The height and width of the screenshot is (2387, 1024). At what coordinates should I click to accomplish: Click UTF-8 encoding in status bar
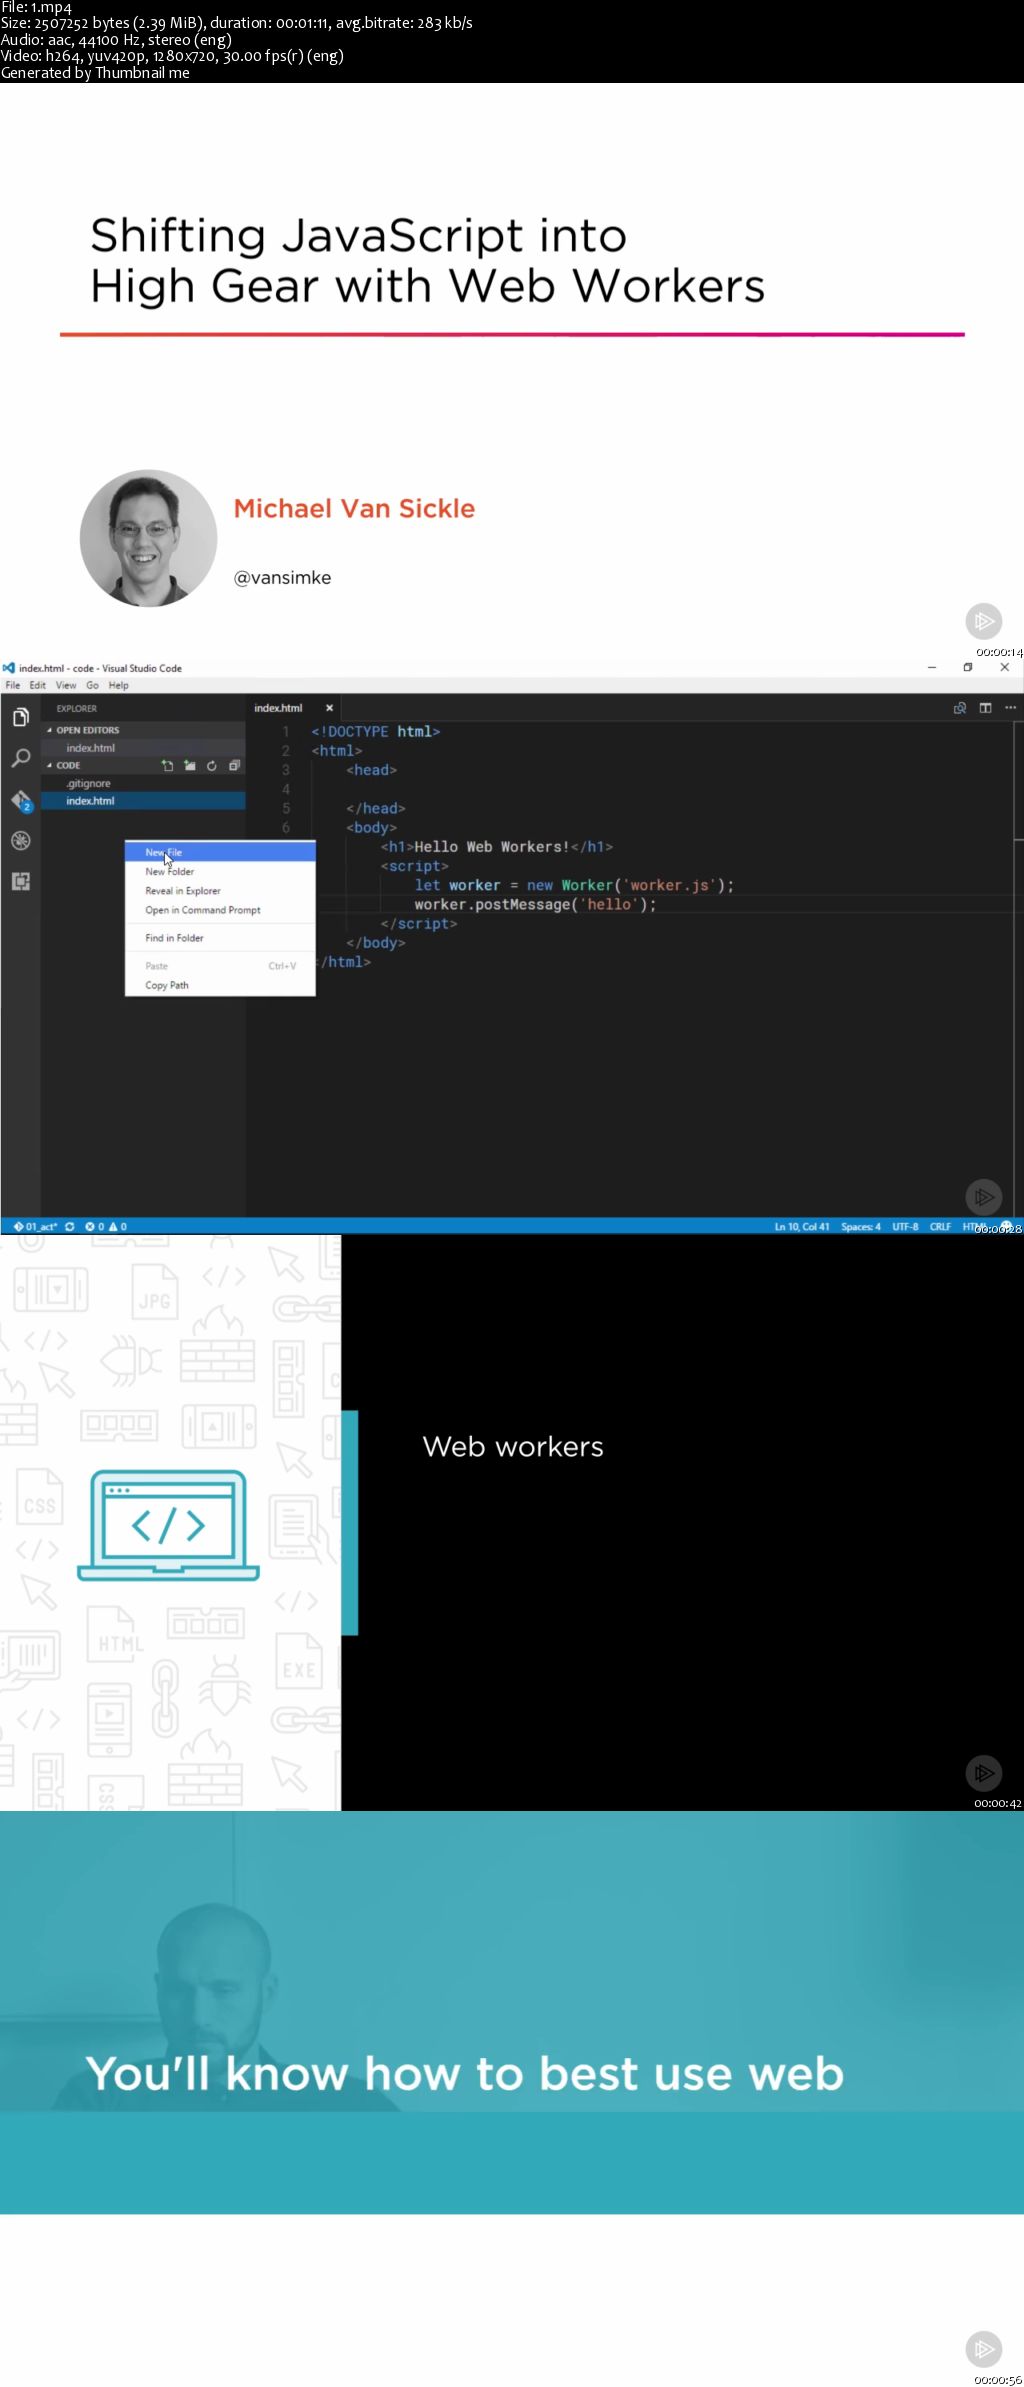(x=905, y=1226)
